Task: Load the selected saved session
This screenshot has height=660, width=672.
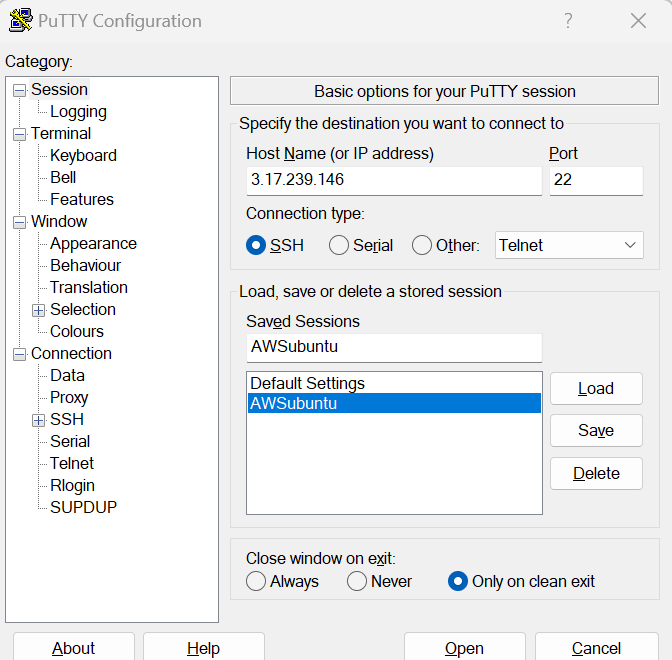Action: pos(596,389)
